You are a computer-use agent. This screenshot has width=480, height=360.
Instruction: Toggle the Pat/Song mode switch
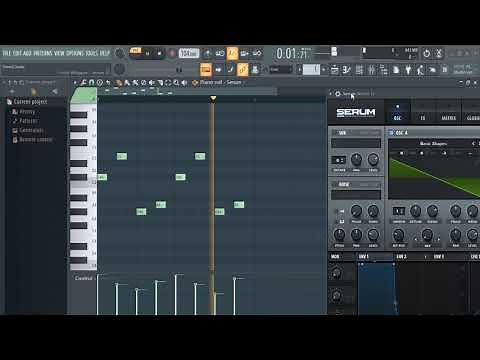tap(135, 51)
